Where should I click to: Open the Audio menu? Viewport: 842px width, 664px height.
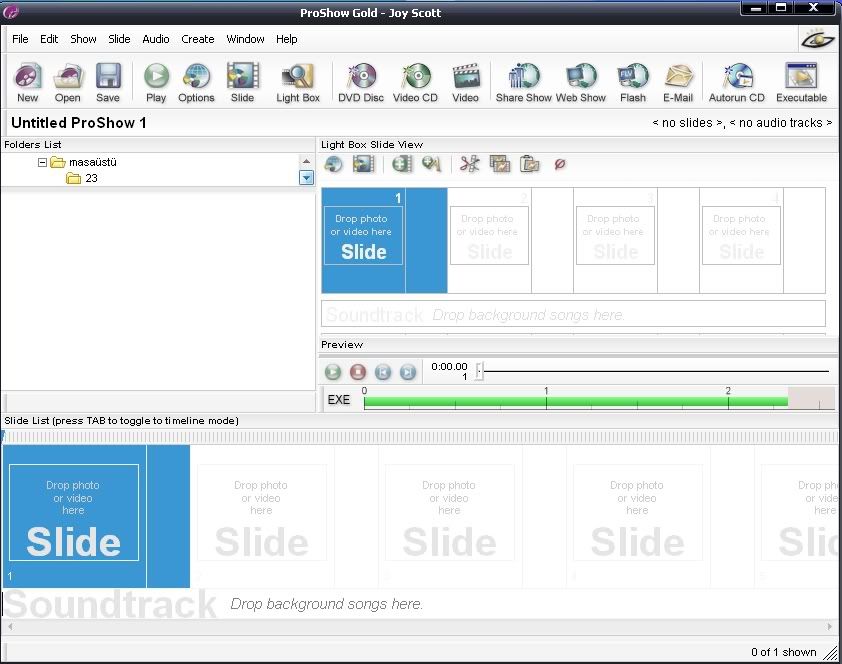156,39
